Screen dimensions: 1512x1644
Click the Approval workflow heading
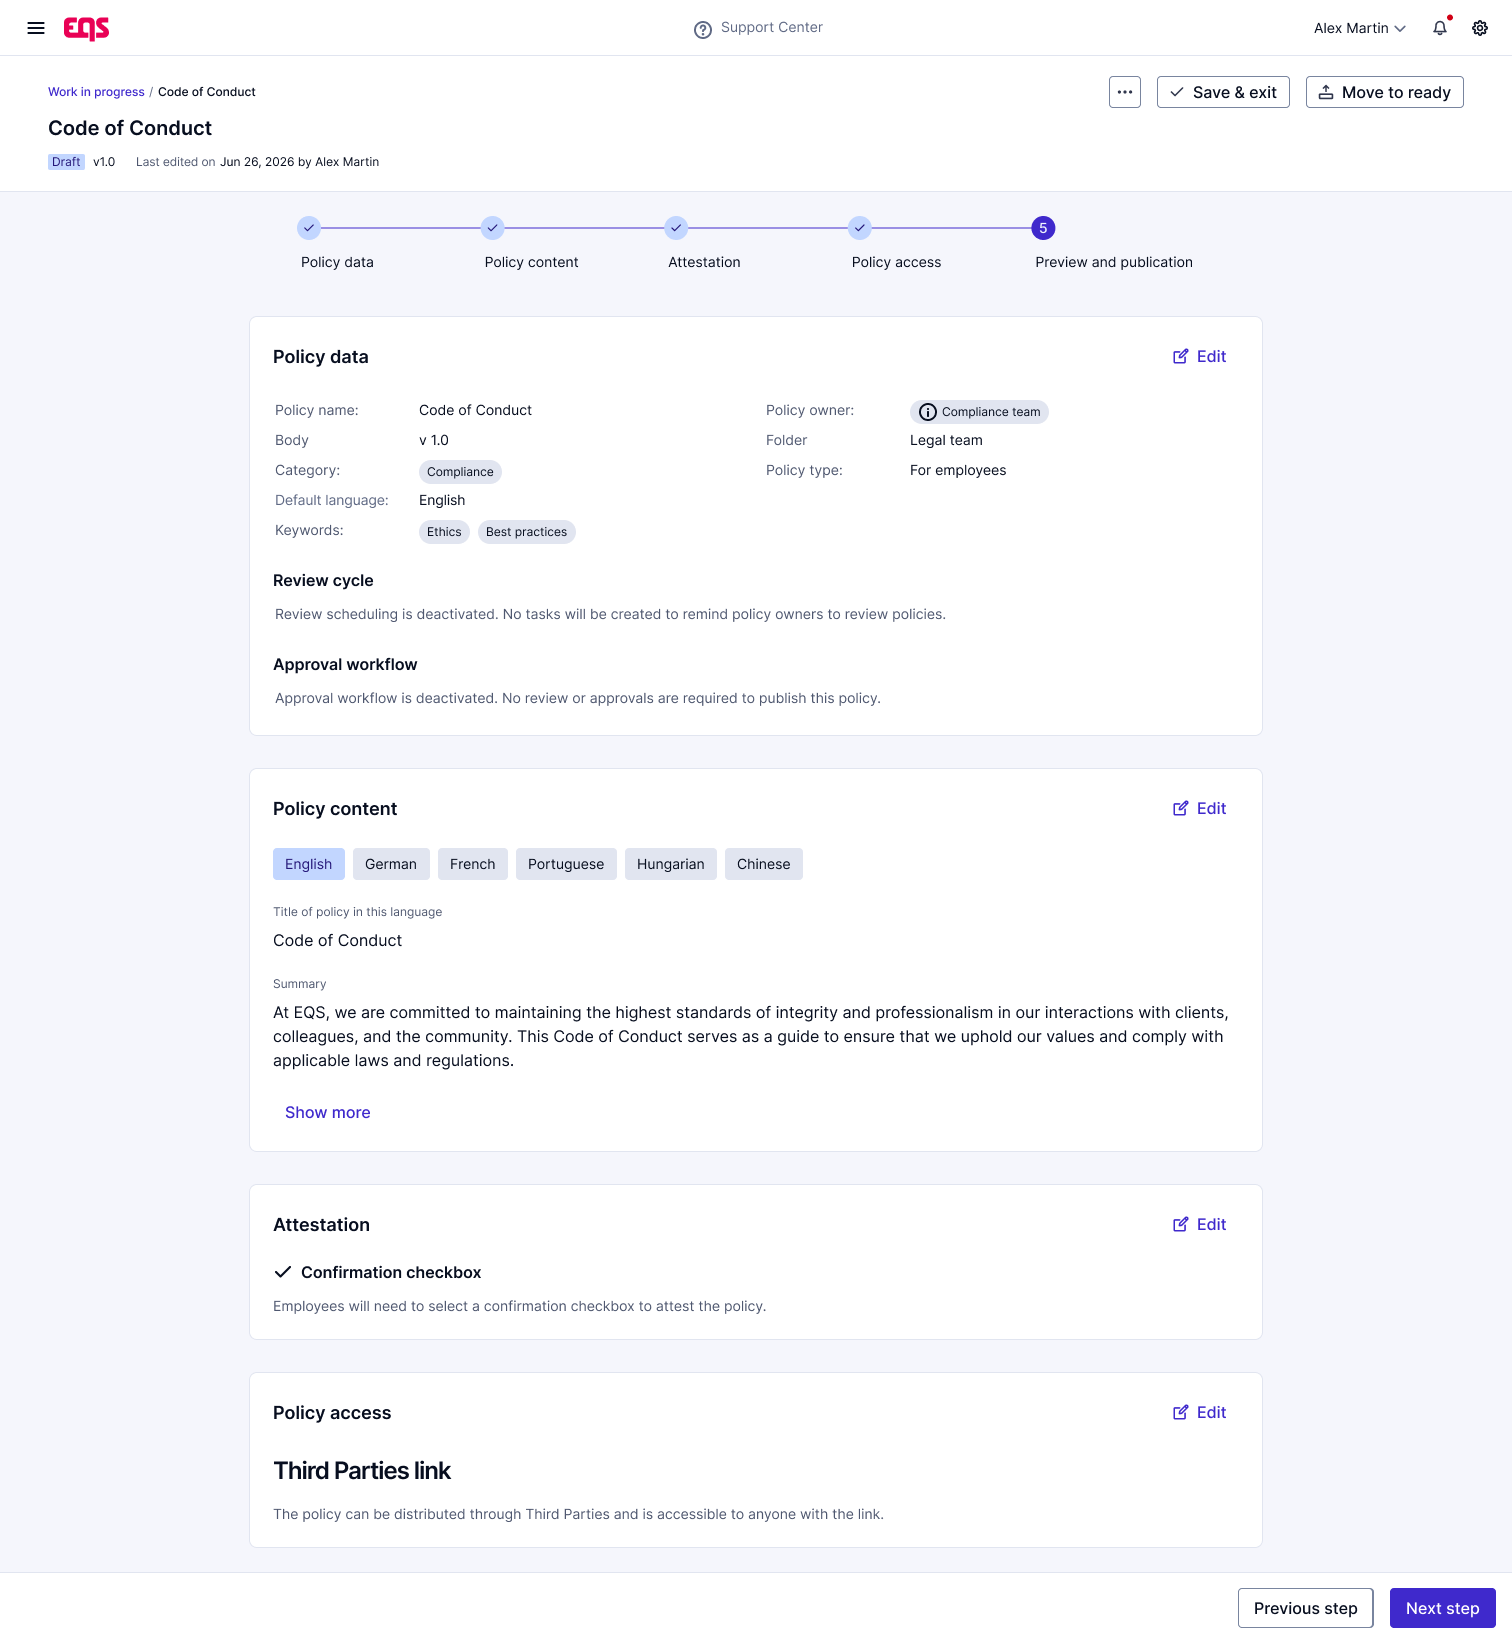[x=345, y=664]
